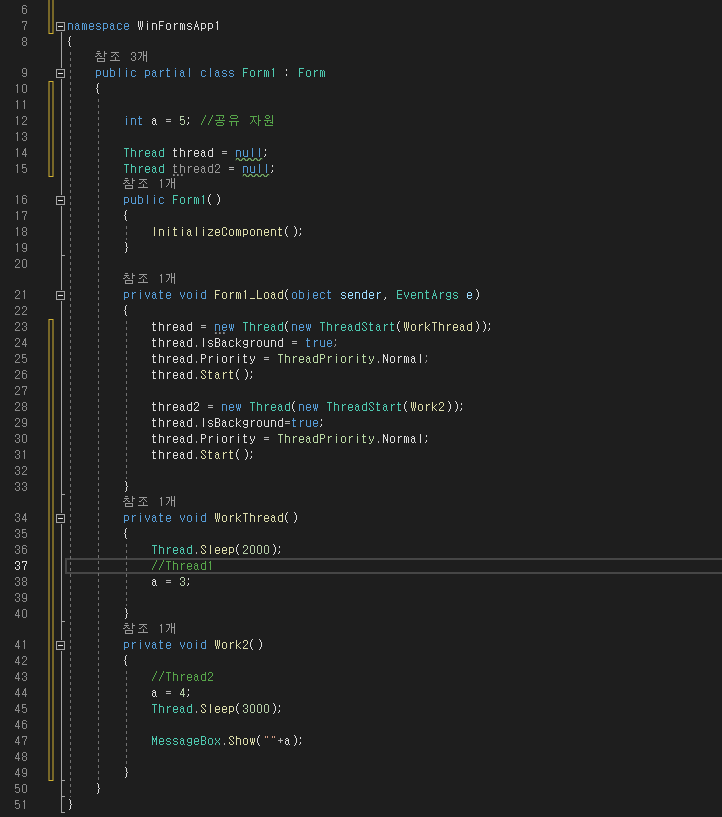Click 'WorkThread()' in its method declaration
This screenshot has width=722, height=817.
[256, 518]
